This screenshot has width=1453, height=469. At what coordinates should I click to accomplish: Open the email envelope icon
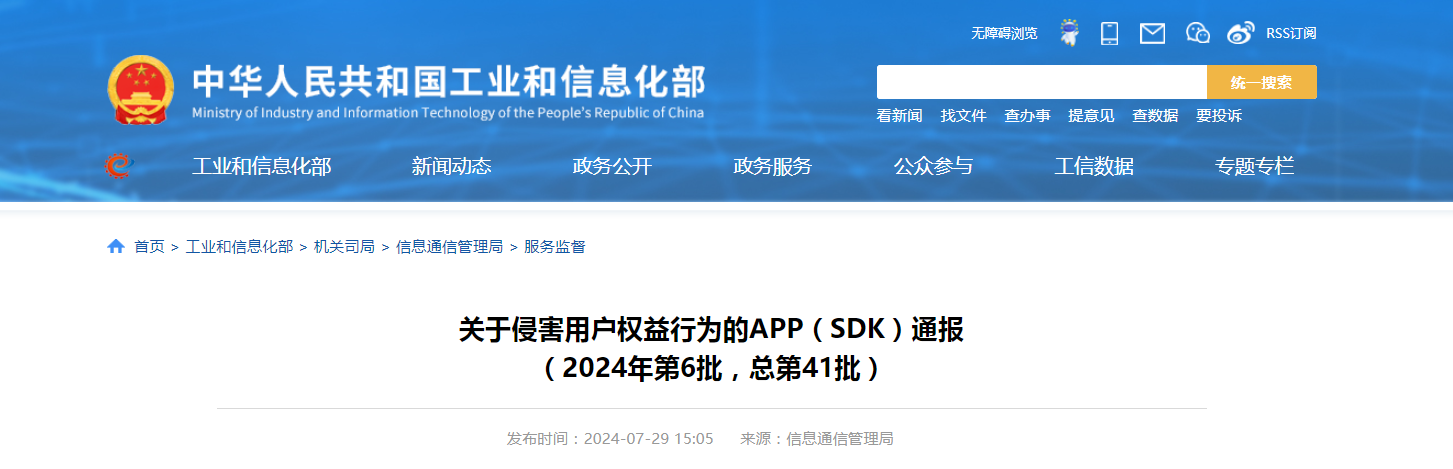1152,33
